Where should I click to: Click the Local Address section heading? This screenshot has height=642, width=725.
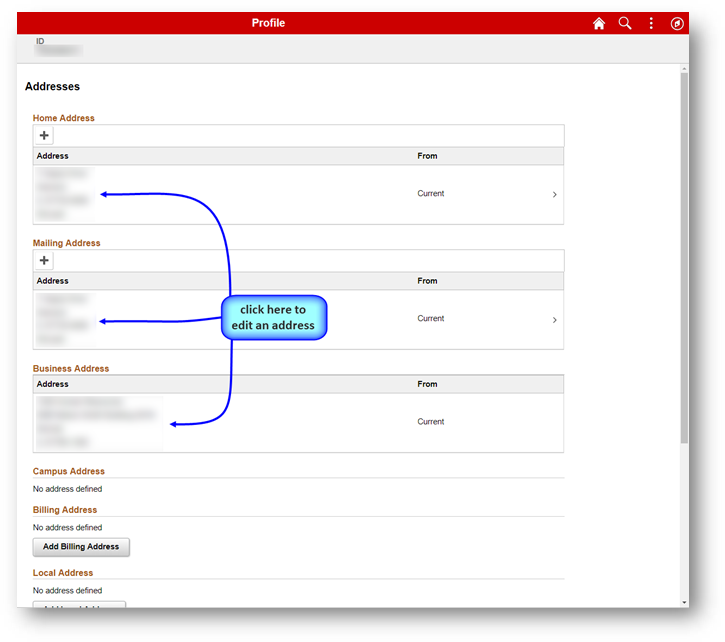[x=62, y=573]
